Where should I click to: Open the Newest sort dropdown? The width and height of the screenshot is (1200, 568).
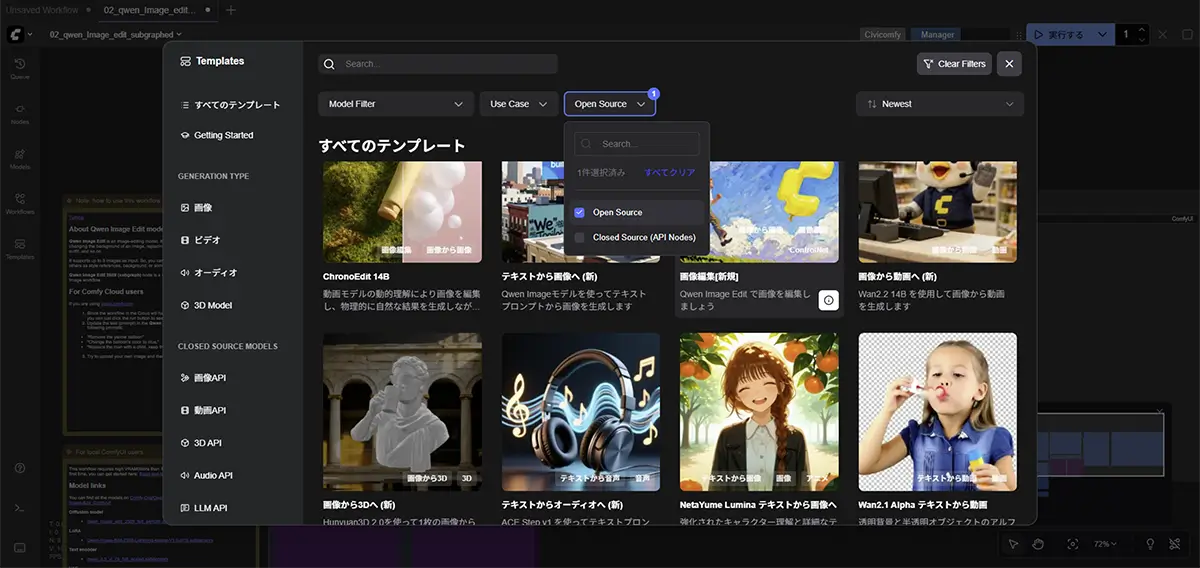(939, 104)
